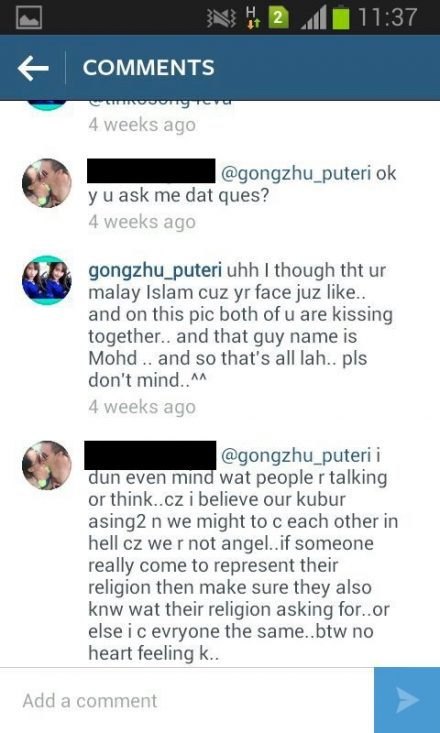Tap the vibrate mode status icon
The image size is (440, 733).
click(222, 18)
